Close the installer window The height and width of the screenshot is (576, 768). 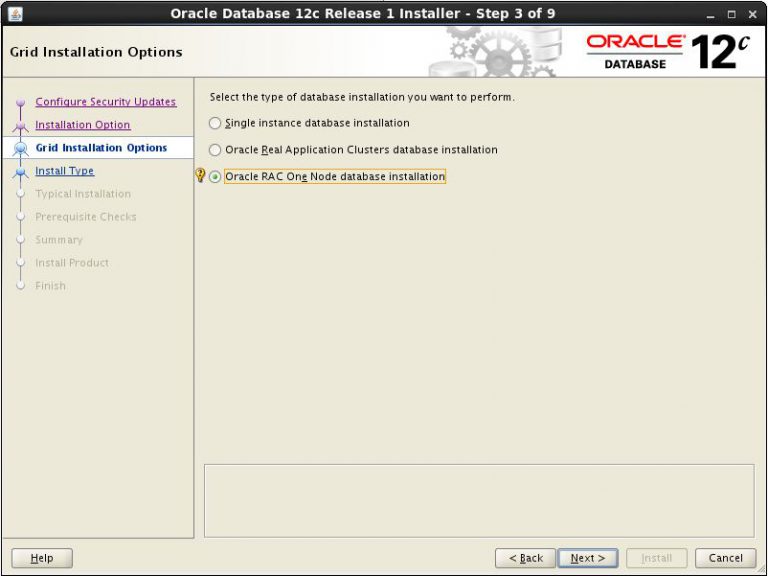753,15
